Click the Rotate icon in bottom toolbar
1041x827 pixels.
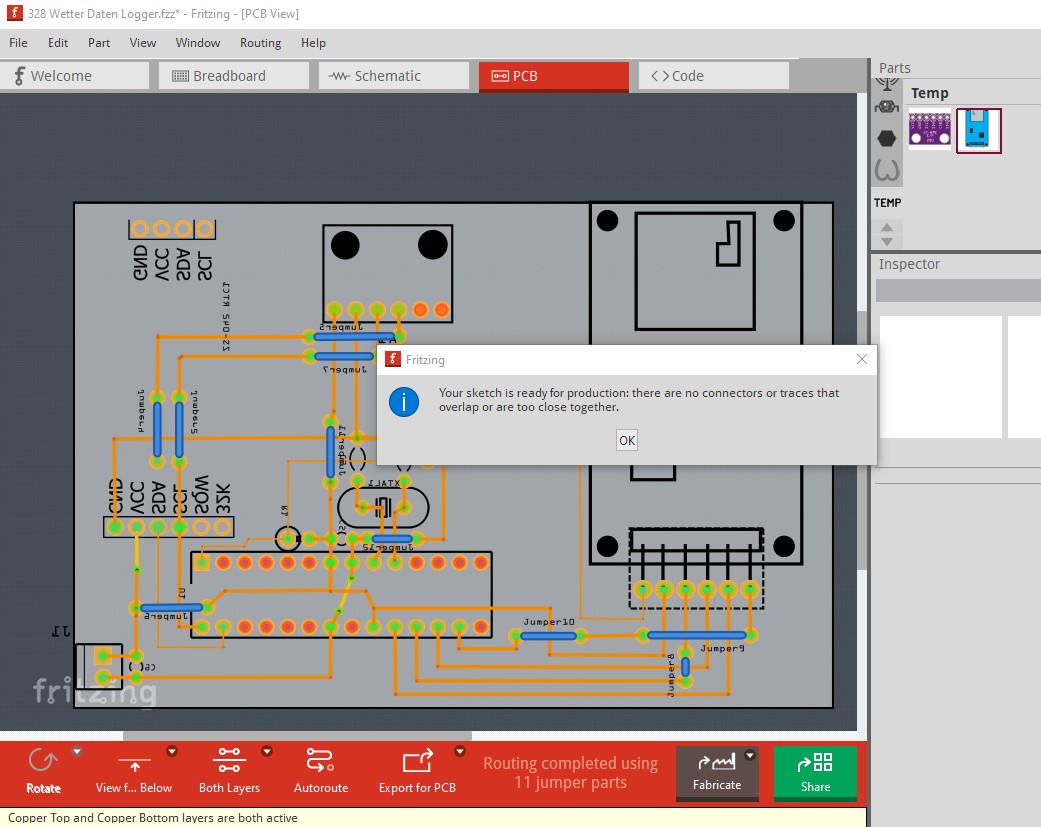(43, 761)
